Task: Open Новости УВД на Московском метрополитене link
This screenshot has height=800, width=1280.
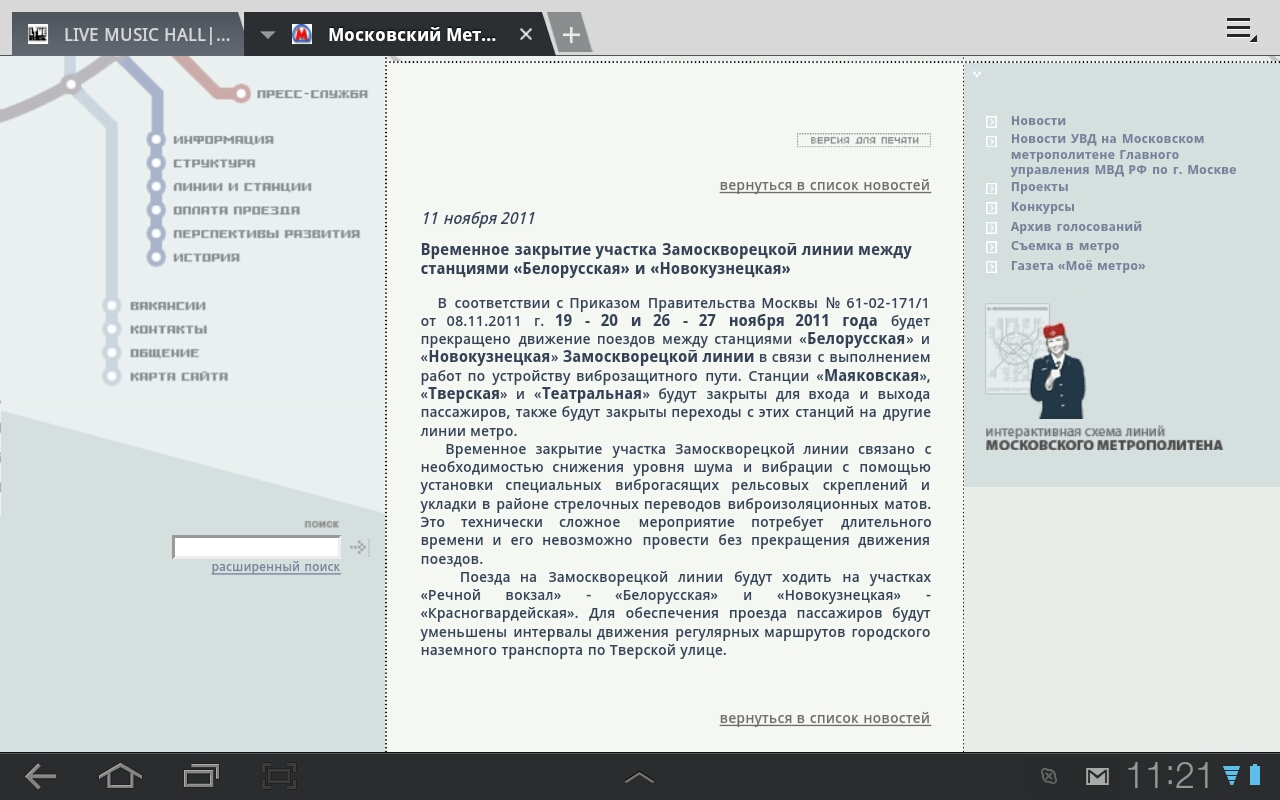Action: pyautogui.click(x=1123, y=154)
